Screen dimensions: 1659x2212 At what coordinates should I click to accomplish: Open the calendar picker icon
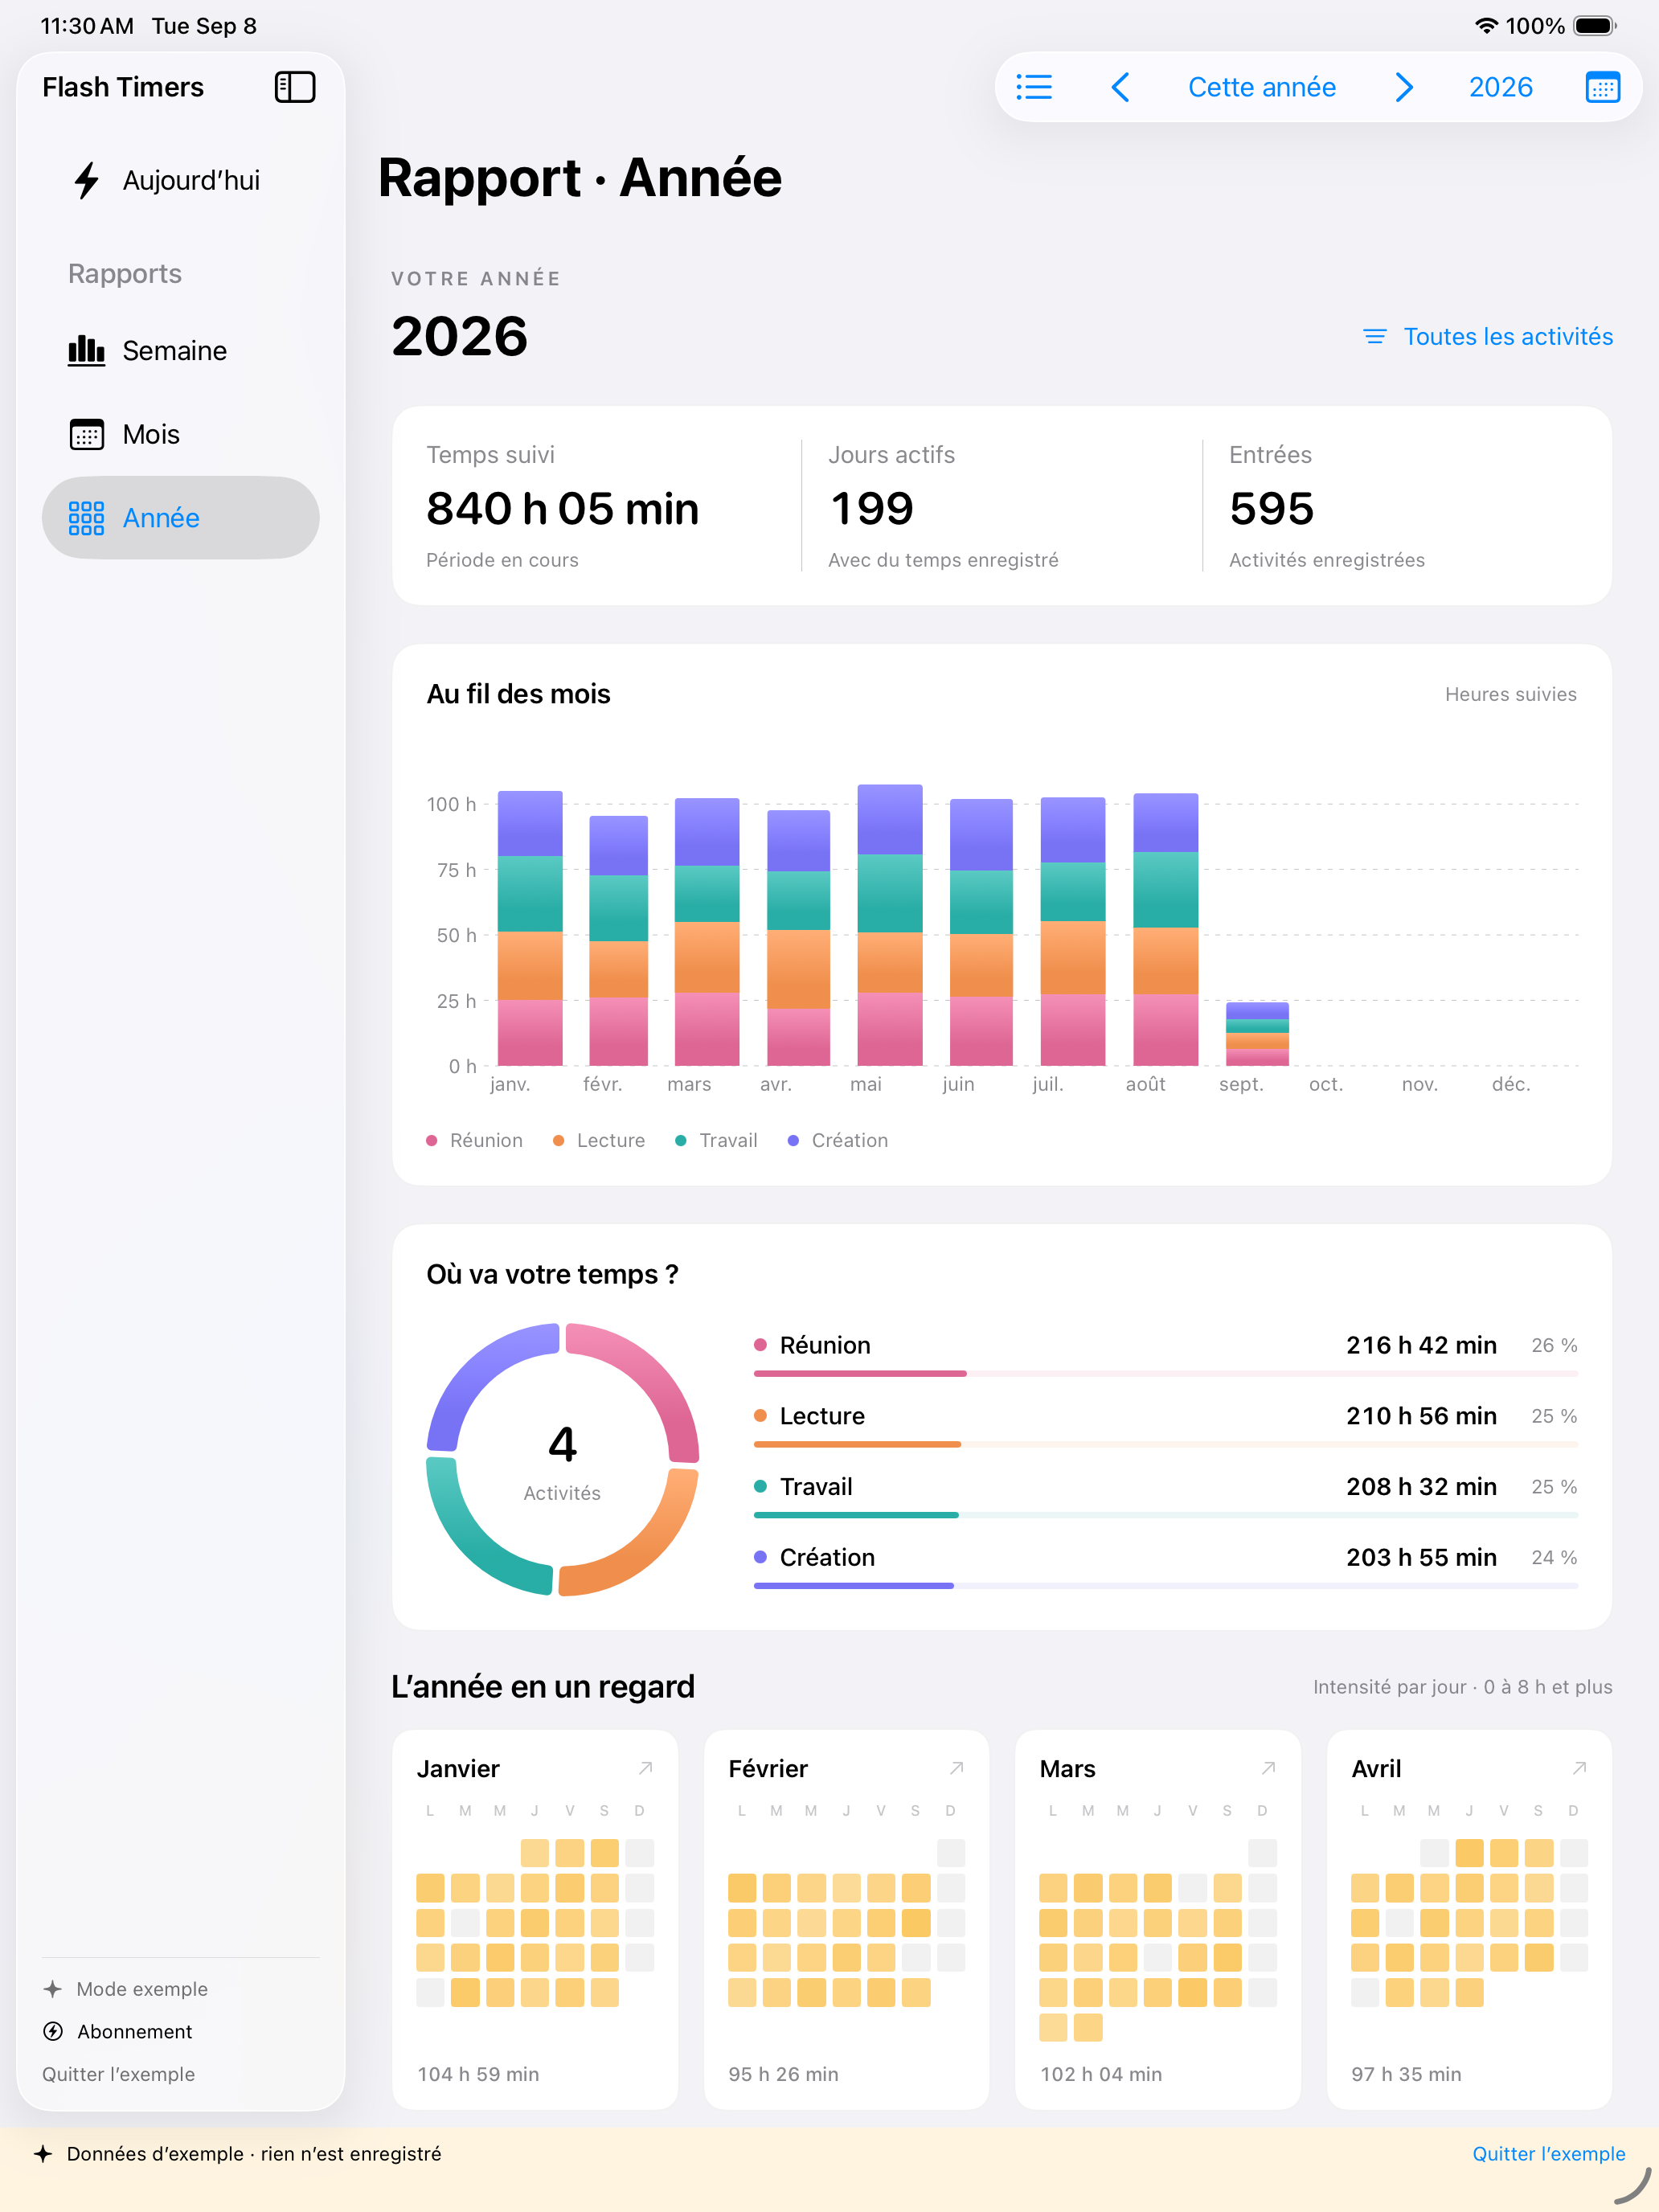click(x=1602, y=87)
